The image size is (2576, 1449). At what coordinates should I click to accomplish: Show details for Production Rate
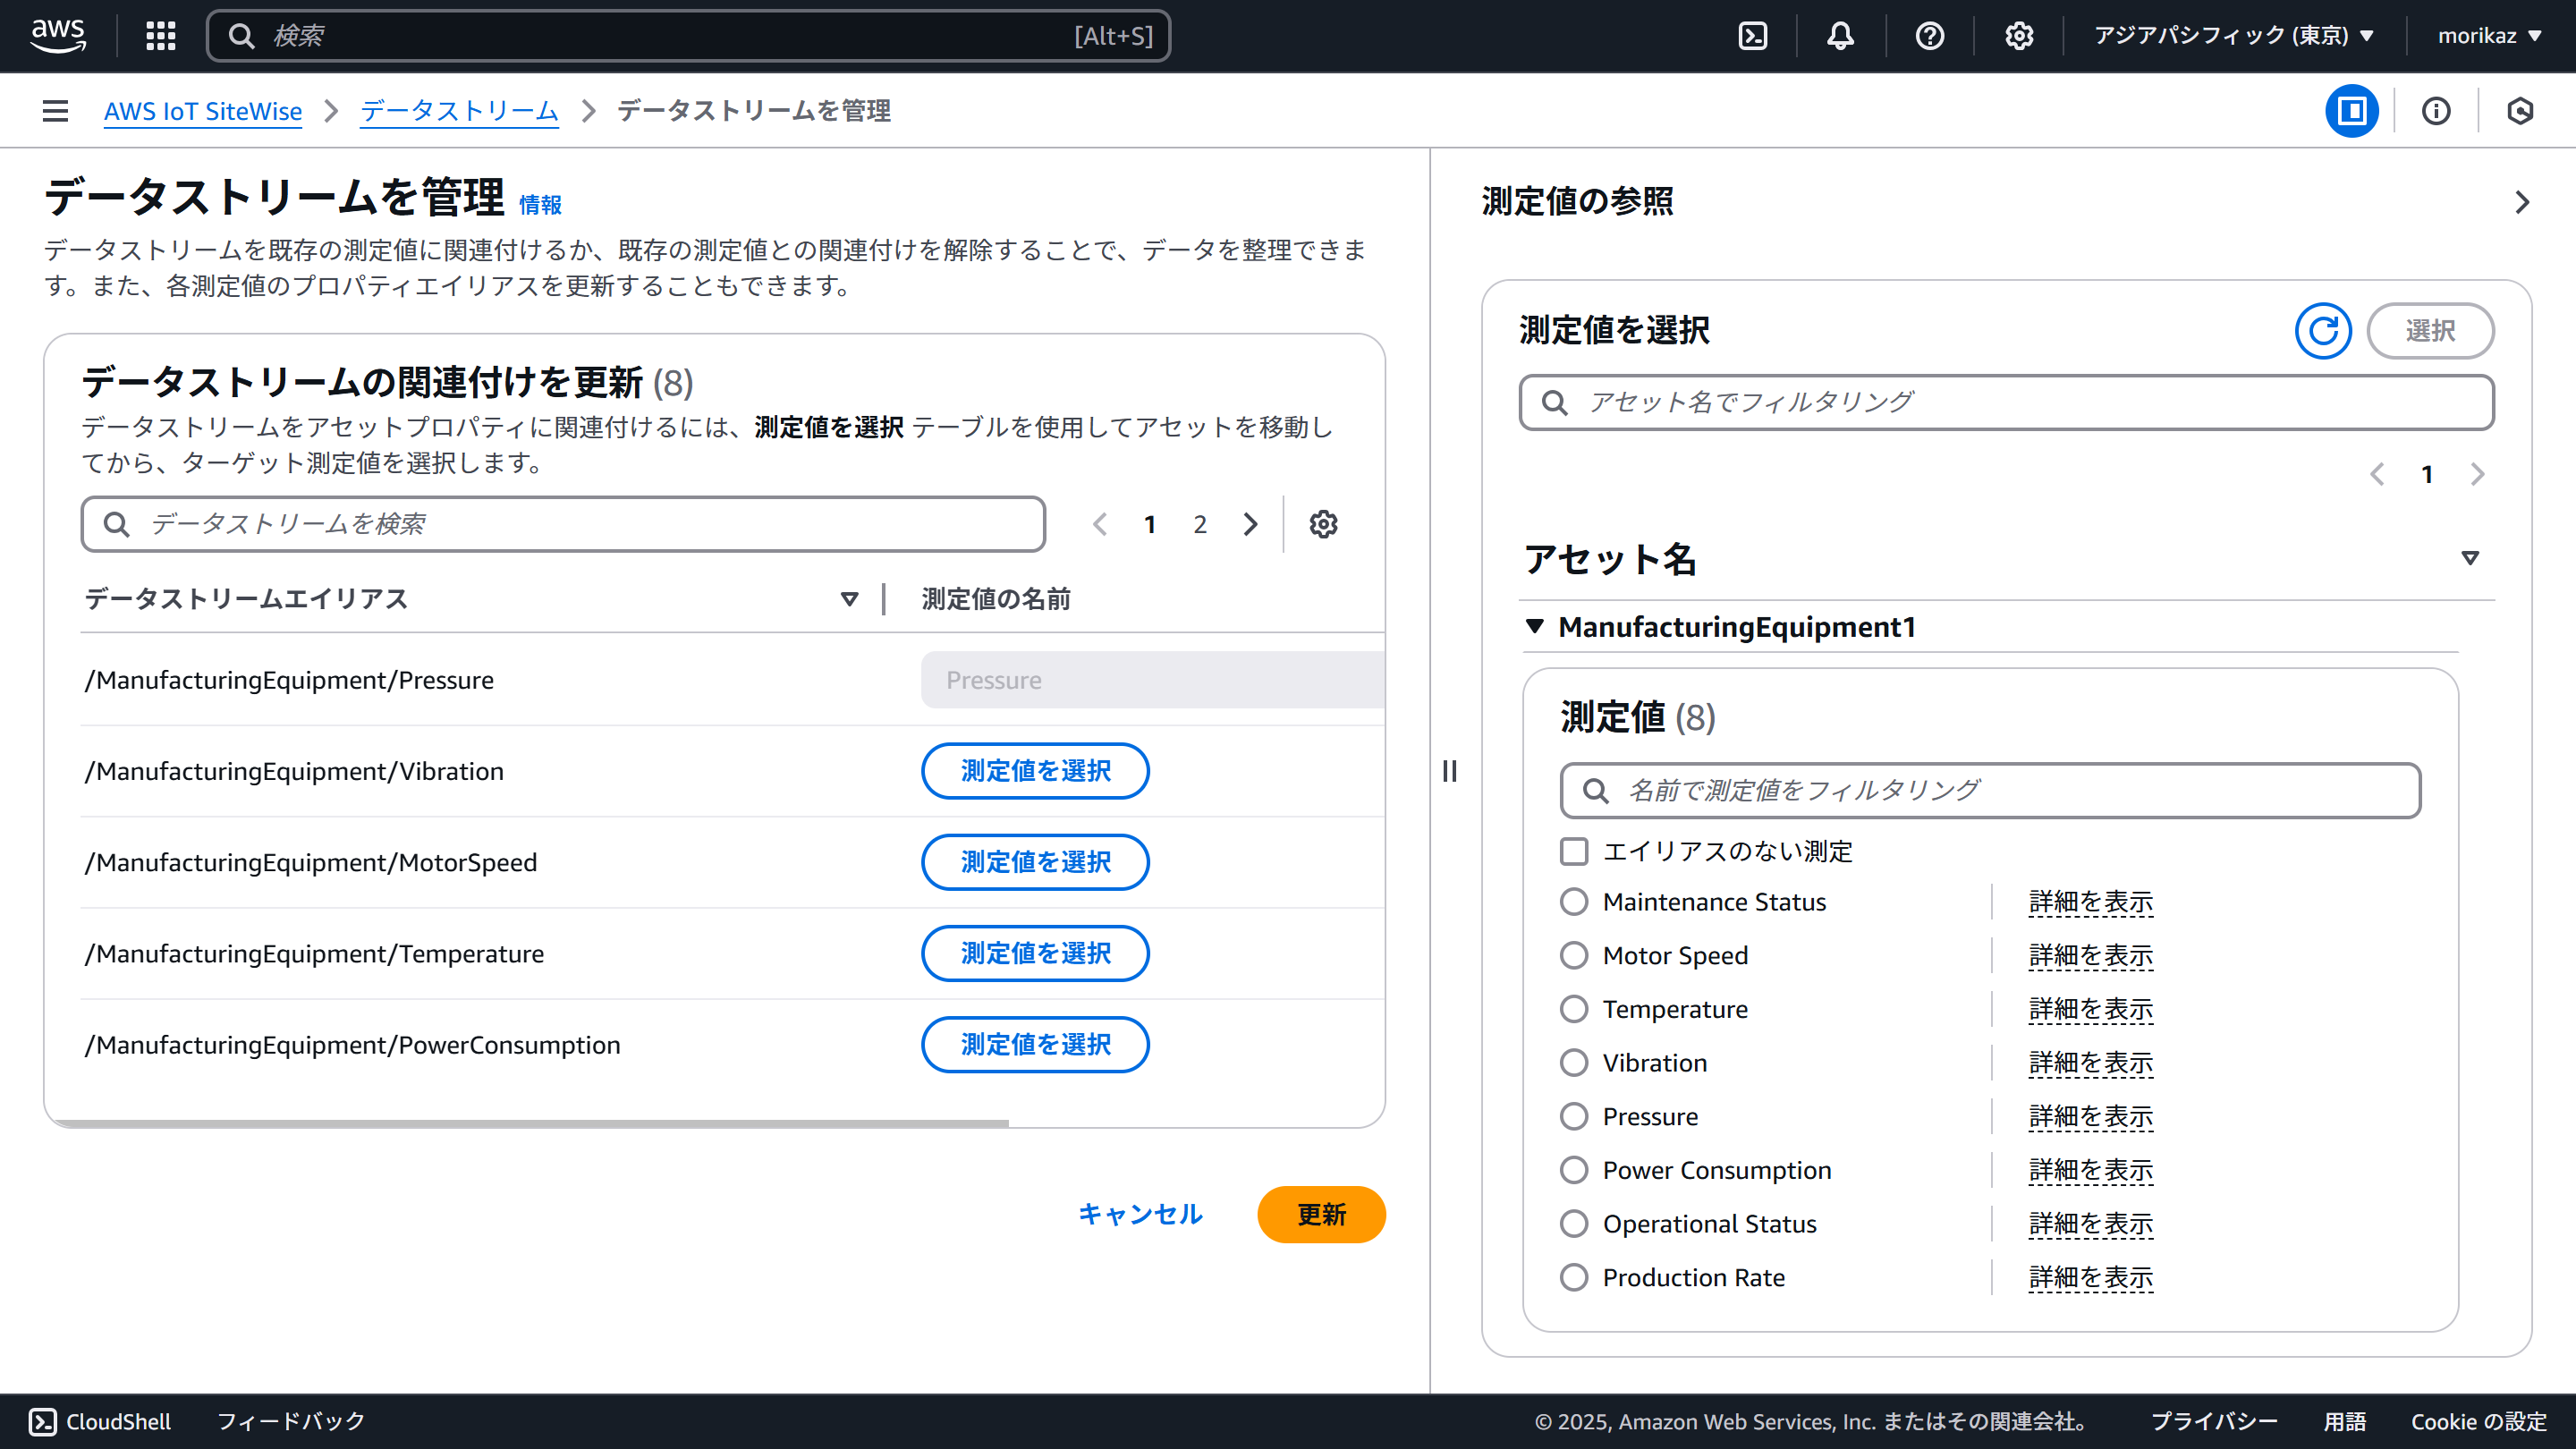click(x=2091, y=1277)
